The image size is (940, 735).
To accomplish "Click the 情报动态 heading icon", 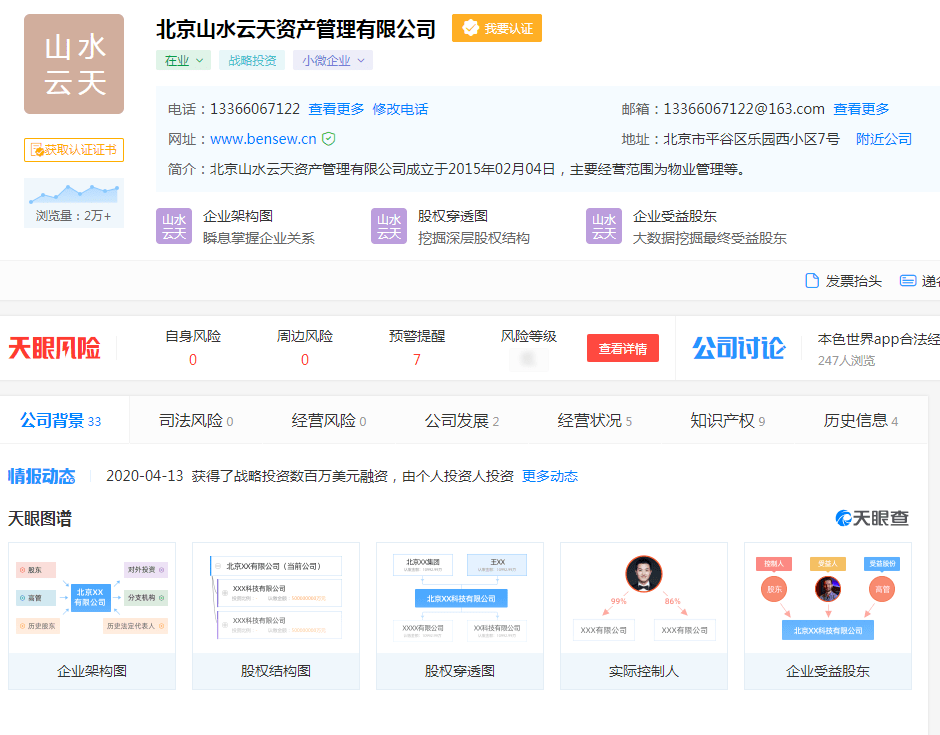I will (41, 476).
